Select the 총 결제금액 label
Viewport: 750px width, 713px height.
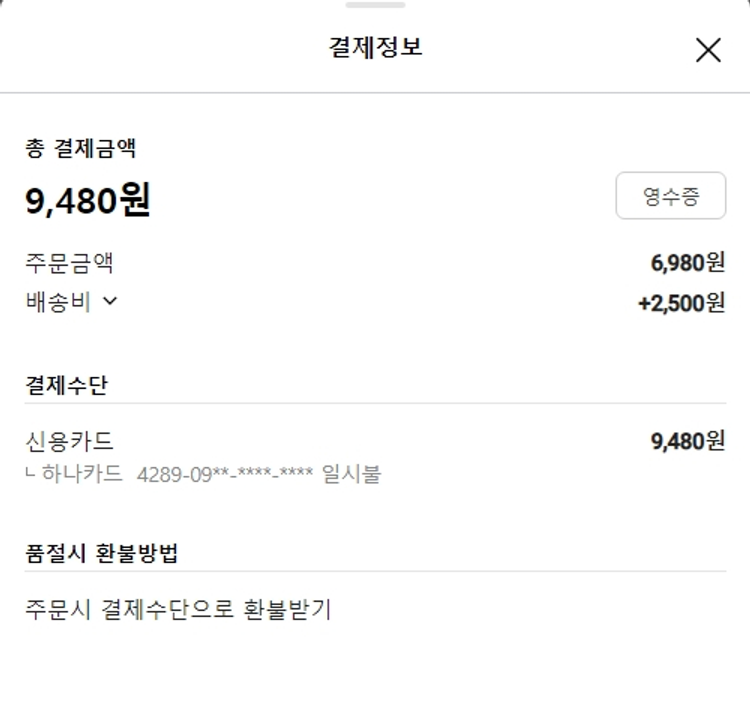(x=81, y=149)
